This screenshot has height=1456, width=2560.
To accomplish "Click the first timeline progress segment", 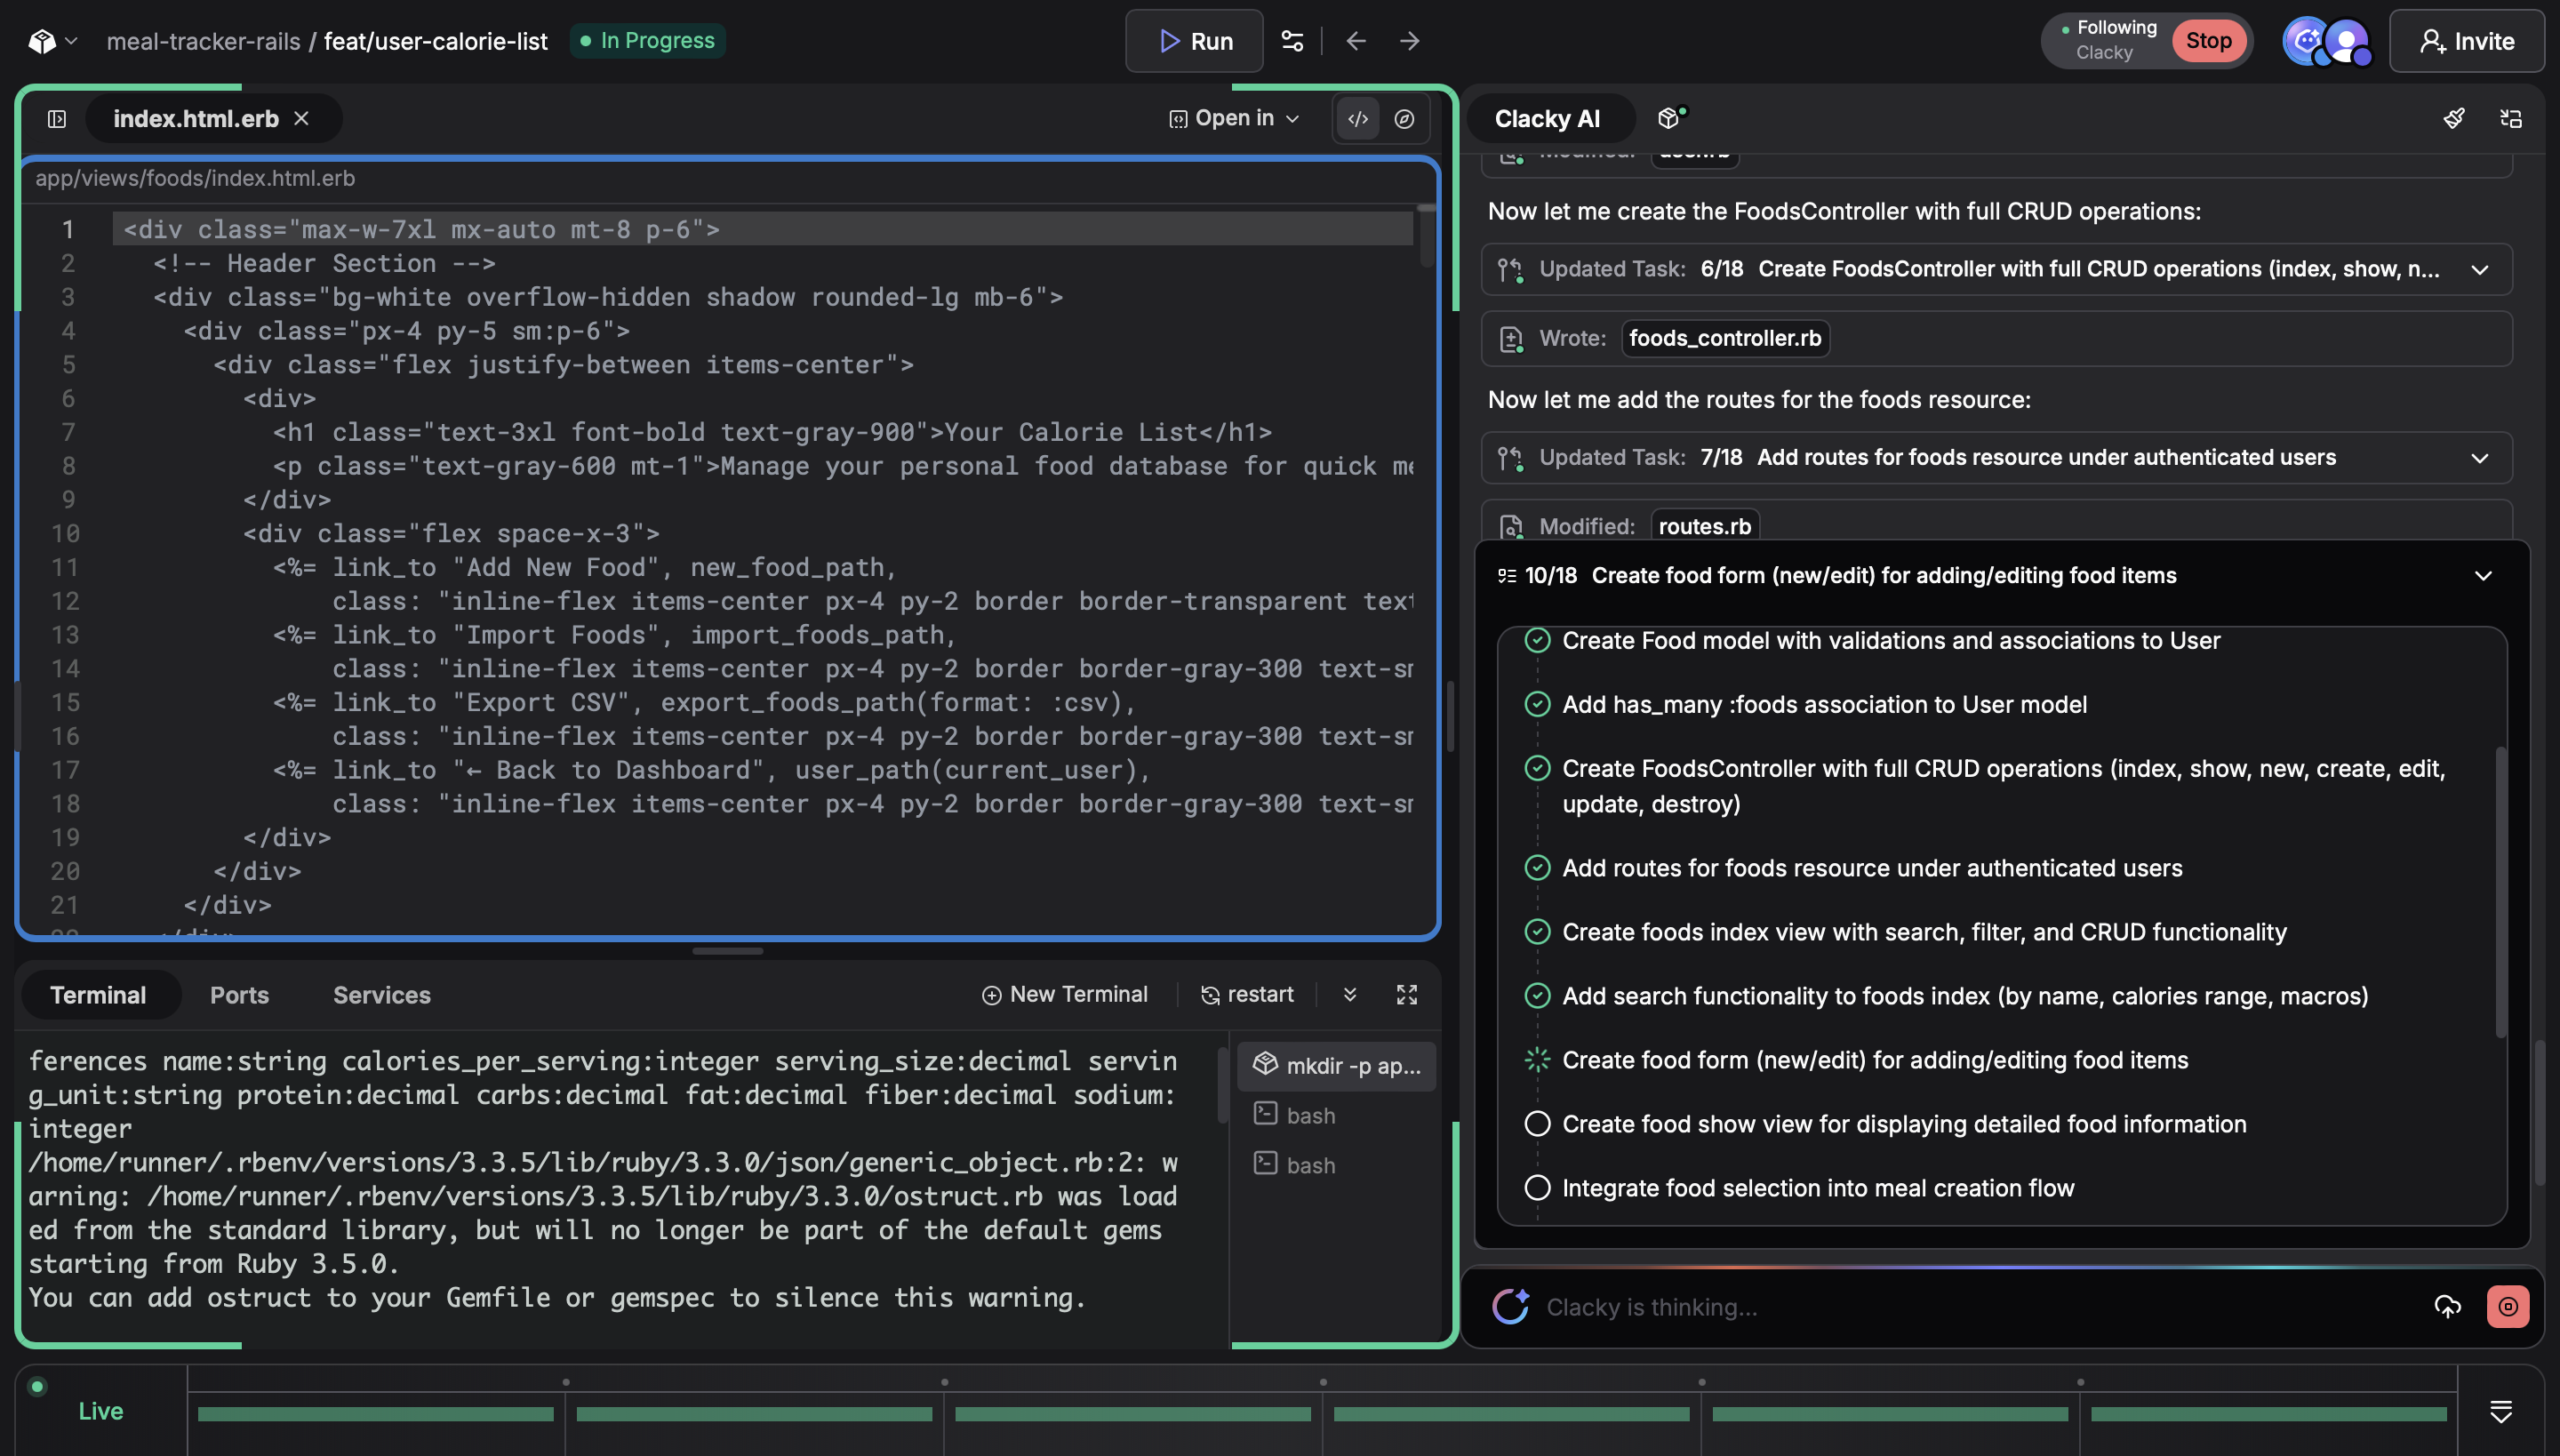I will 376,1414.
